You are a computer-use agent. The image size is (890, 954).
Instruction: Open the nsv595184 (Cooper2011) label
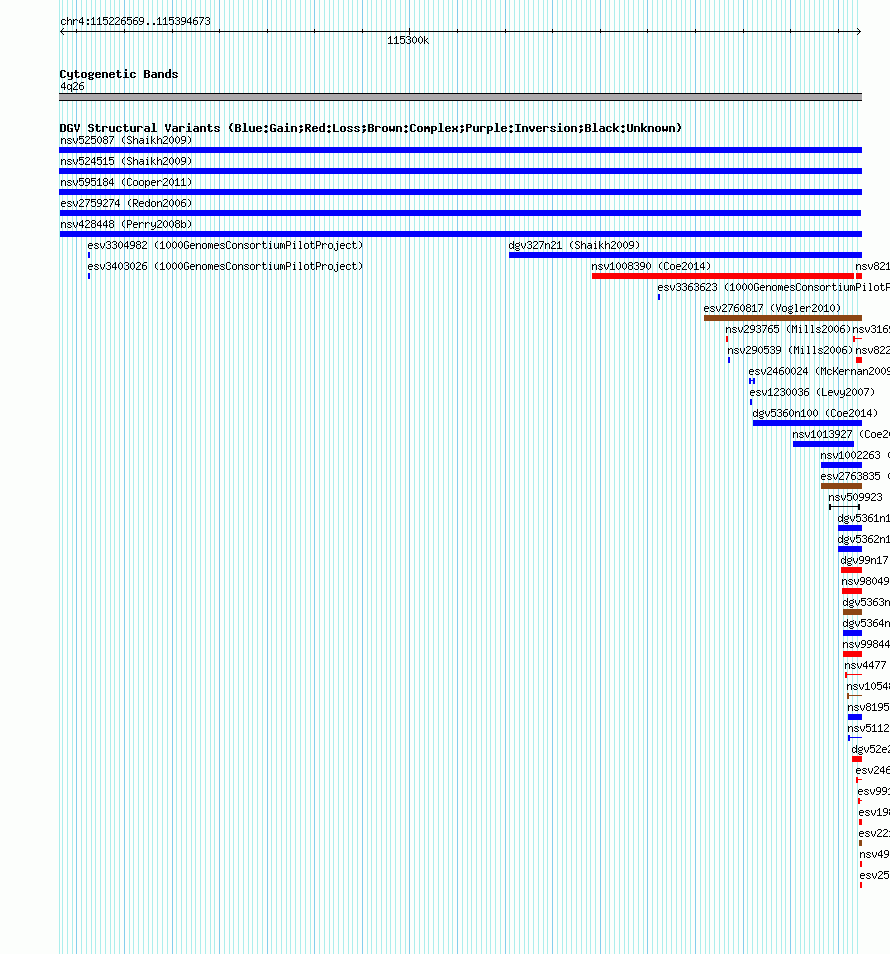[x=126, y=182]
